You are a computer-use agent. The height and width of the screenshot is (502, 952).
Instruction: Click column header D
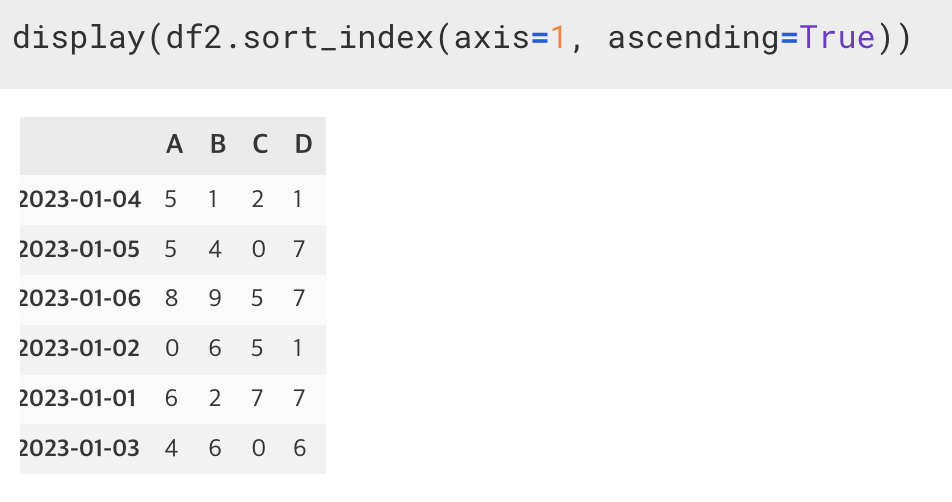pos(303,144)
